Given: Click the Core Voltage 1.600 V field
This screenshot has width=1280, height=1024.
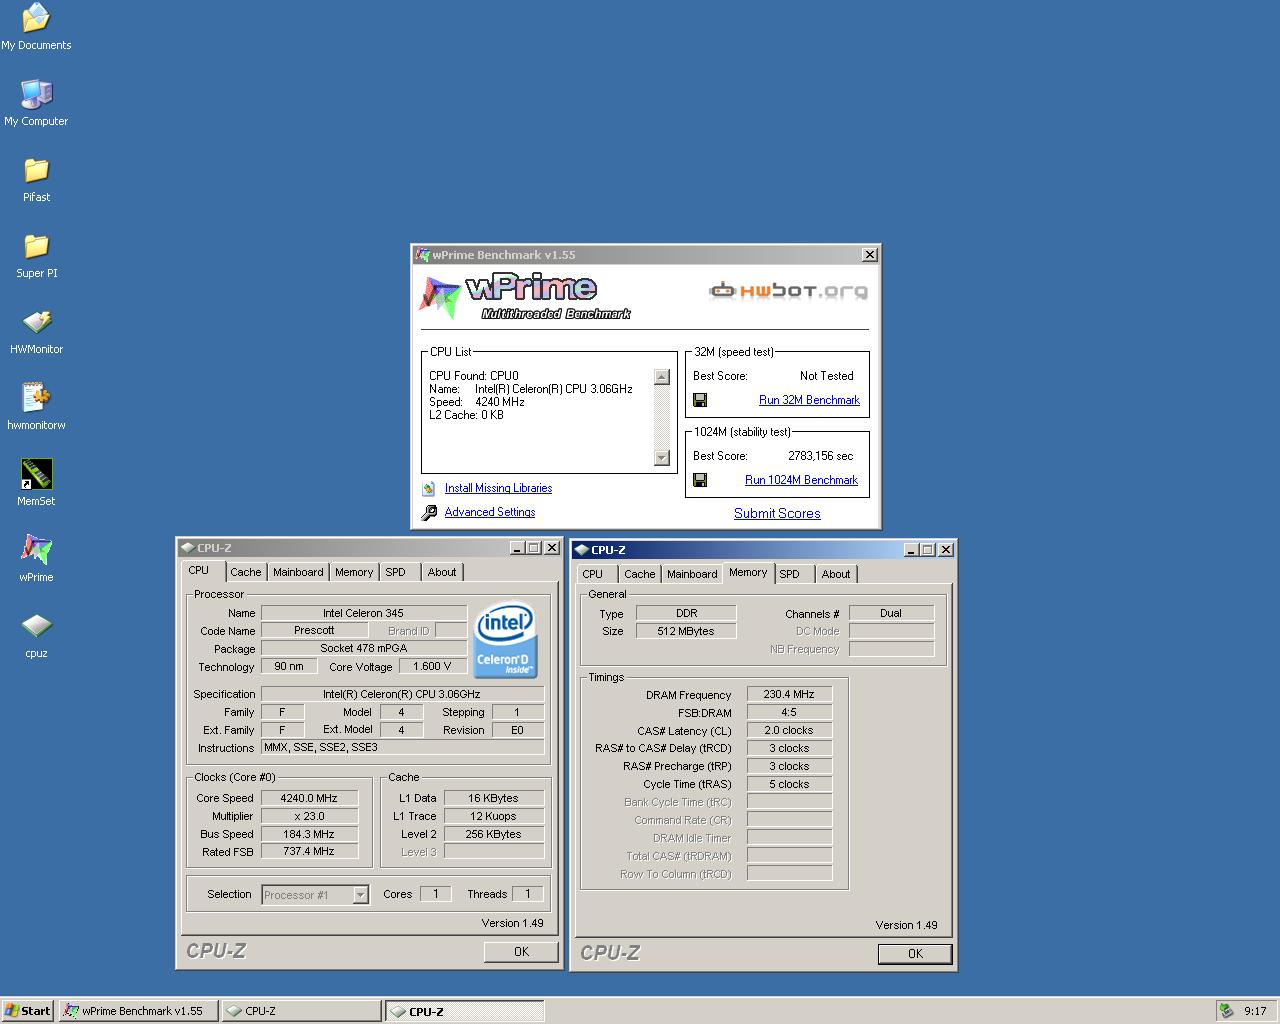Looking at the screenshot, I should pyautogui.click(x=432, y=666).
